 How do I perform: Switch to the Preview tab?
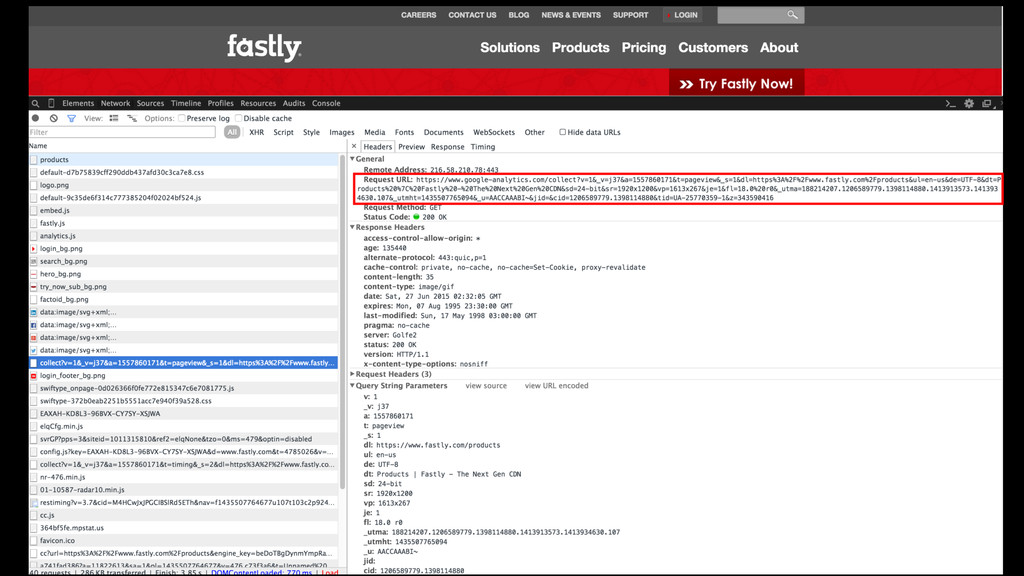(x=411, y=147)
